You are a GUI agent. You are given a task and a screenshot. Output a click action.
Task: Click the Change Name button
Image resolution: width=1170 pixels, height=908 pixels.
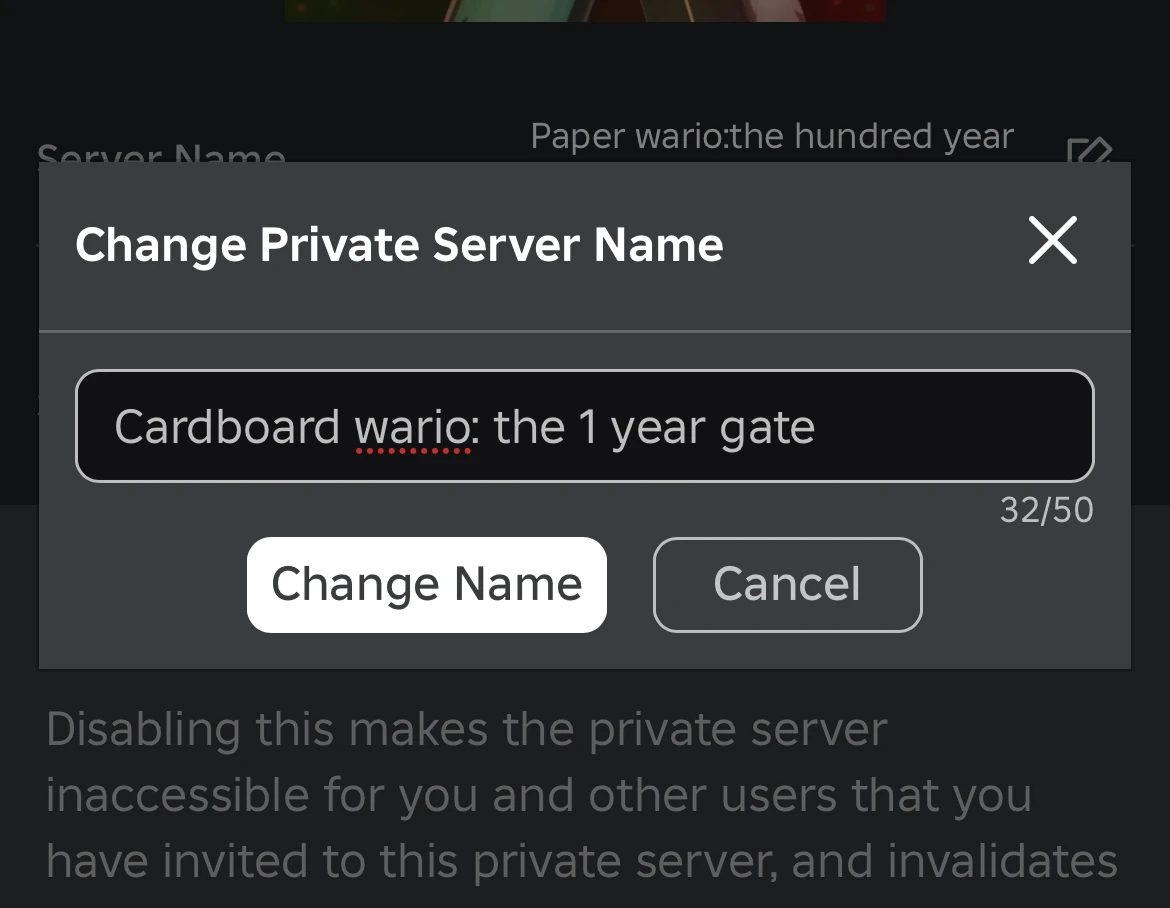(426, 584)
